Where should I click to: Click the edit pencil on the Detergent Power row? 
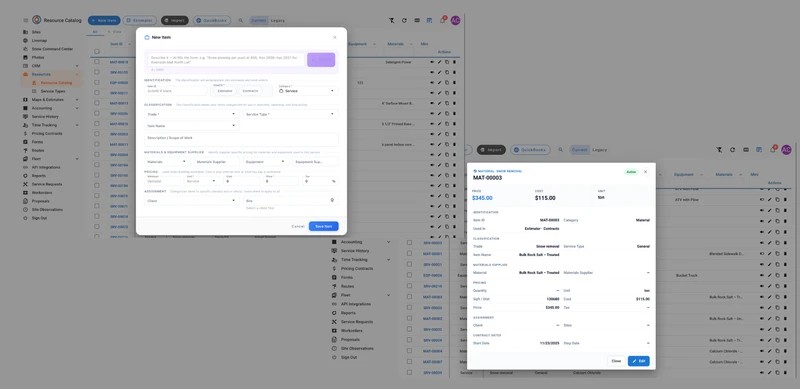click(439, 62)
